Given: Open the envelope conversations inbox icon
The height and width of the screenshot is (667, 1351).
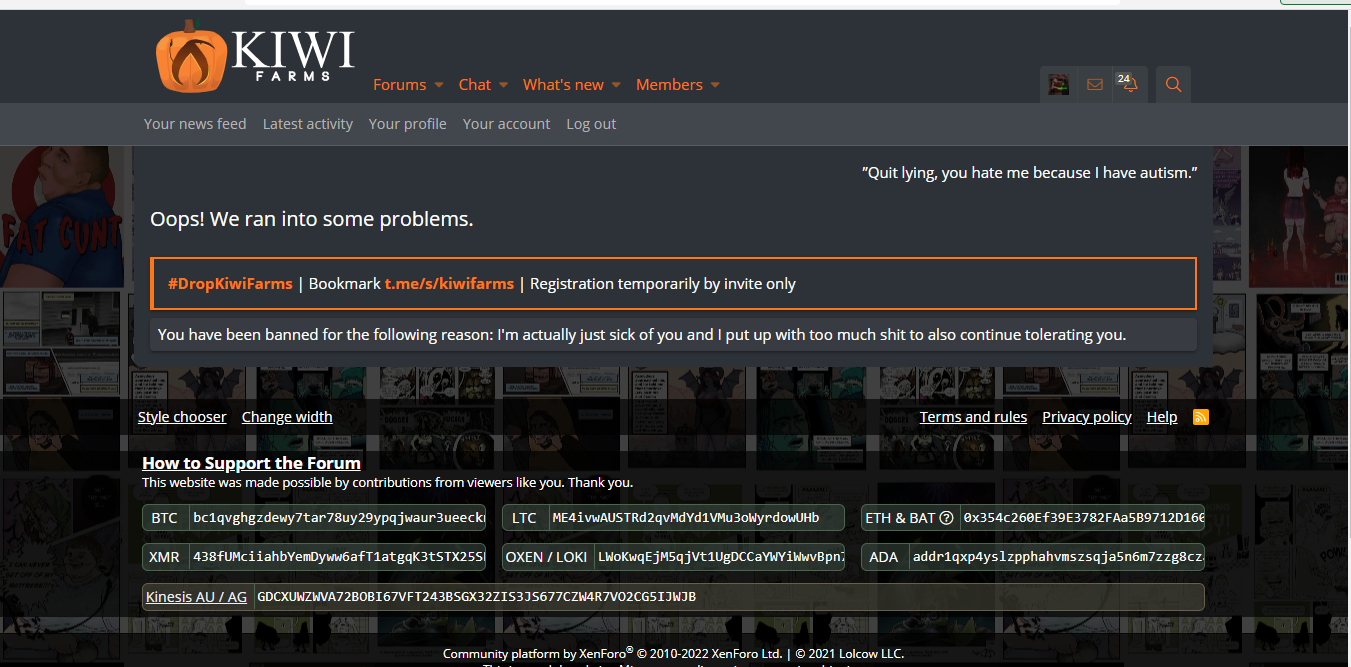Looking at the screenshot, I should [1095, 85].
